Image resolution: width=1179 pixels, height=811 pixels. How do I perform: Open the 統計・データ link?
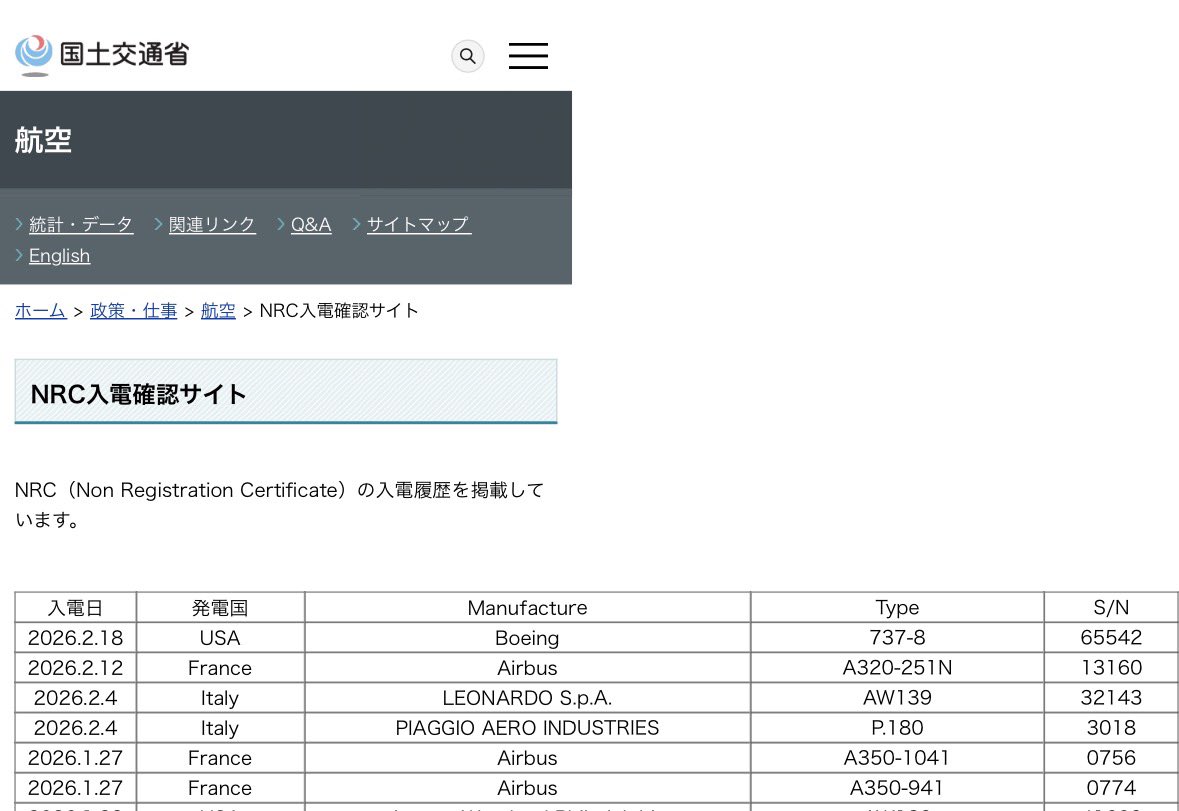coord(81,224)
